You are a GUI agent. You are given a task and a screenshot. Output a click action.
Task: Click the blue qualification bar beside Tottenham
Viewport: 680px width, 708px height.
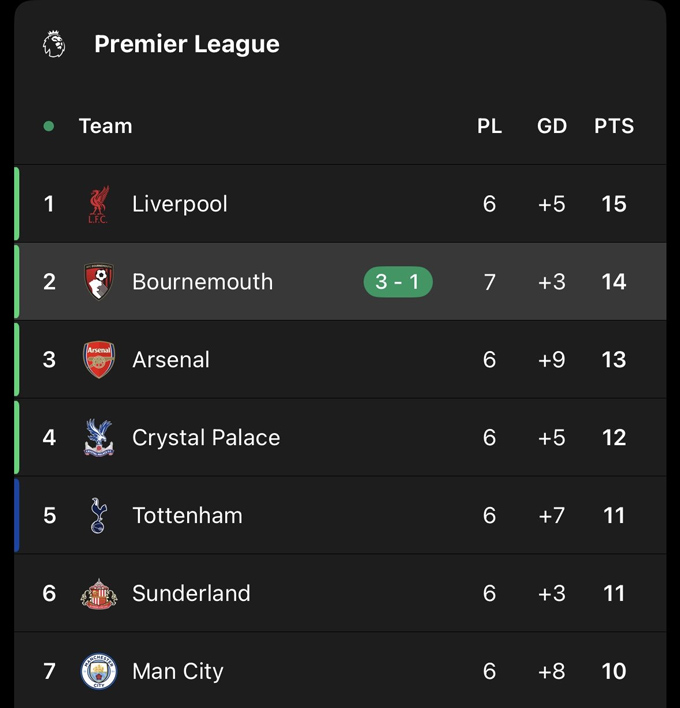tap(17, 516)
